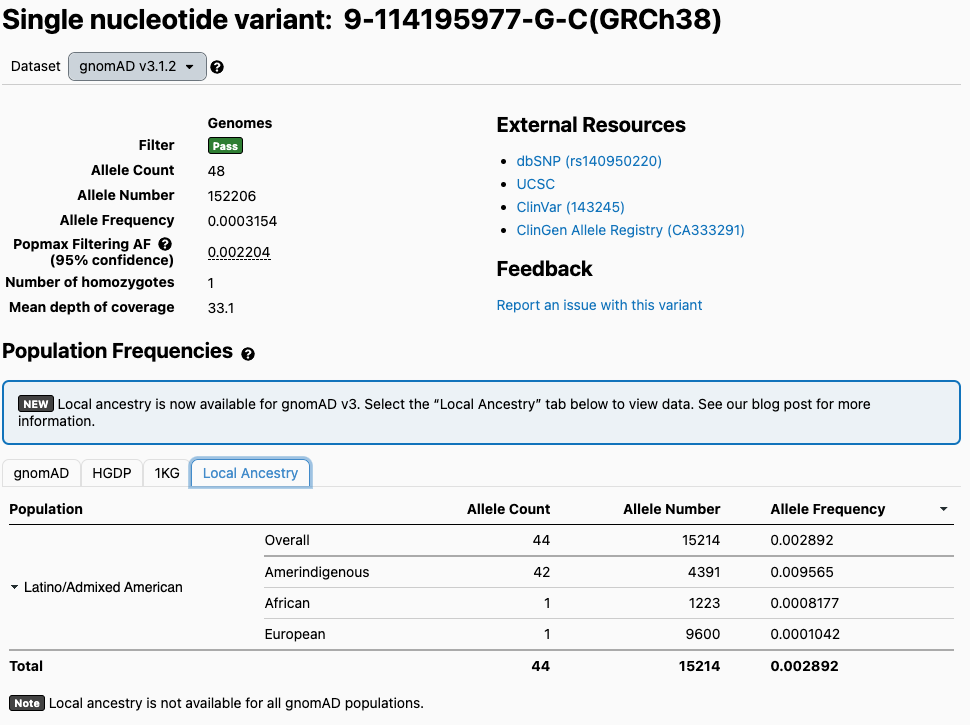Click the sort arrow on Allele Frequency
This screenshot has width=970, height=725.
pos(943,510)
